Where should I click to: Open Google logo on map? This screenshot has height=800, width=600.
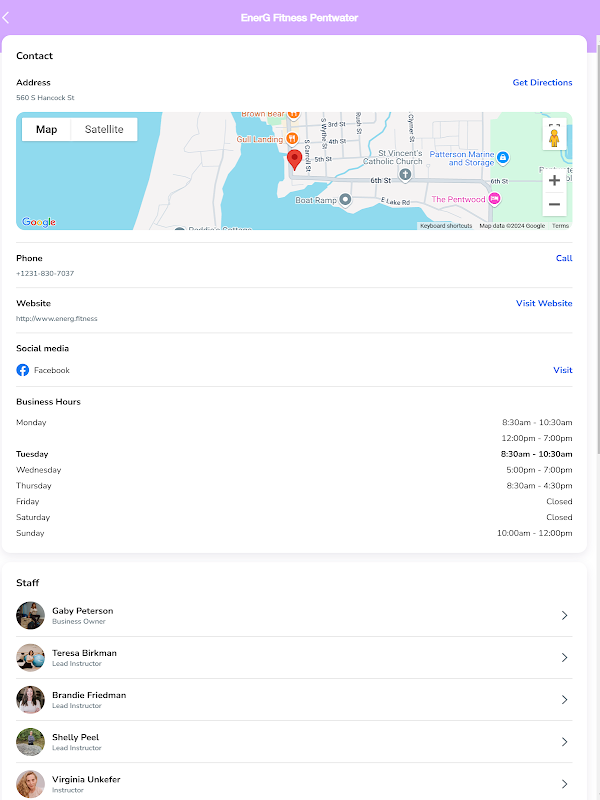(39, 222)
